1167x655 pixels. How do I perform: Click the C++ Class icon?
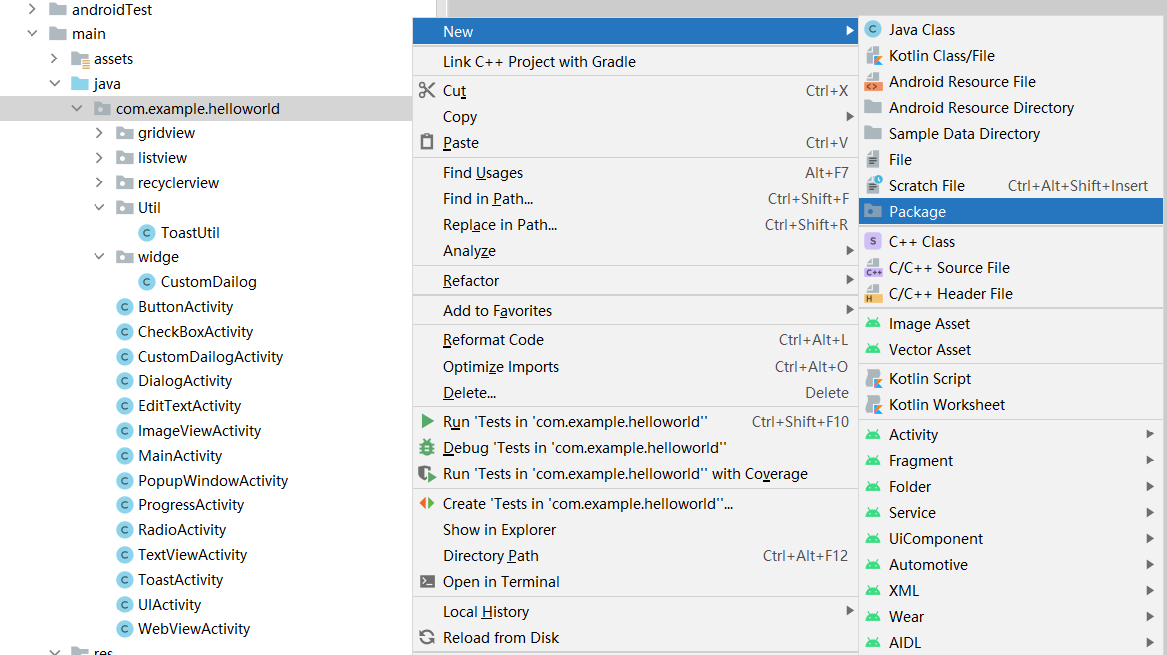(873, 241)
